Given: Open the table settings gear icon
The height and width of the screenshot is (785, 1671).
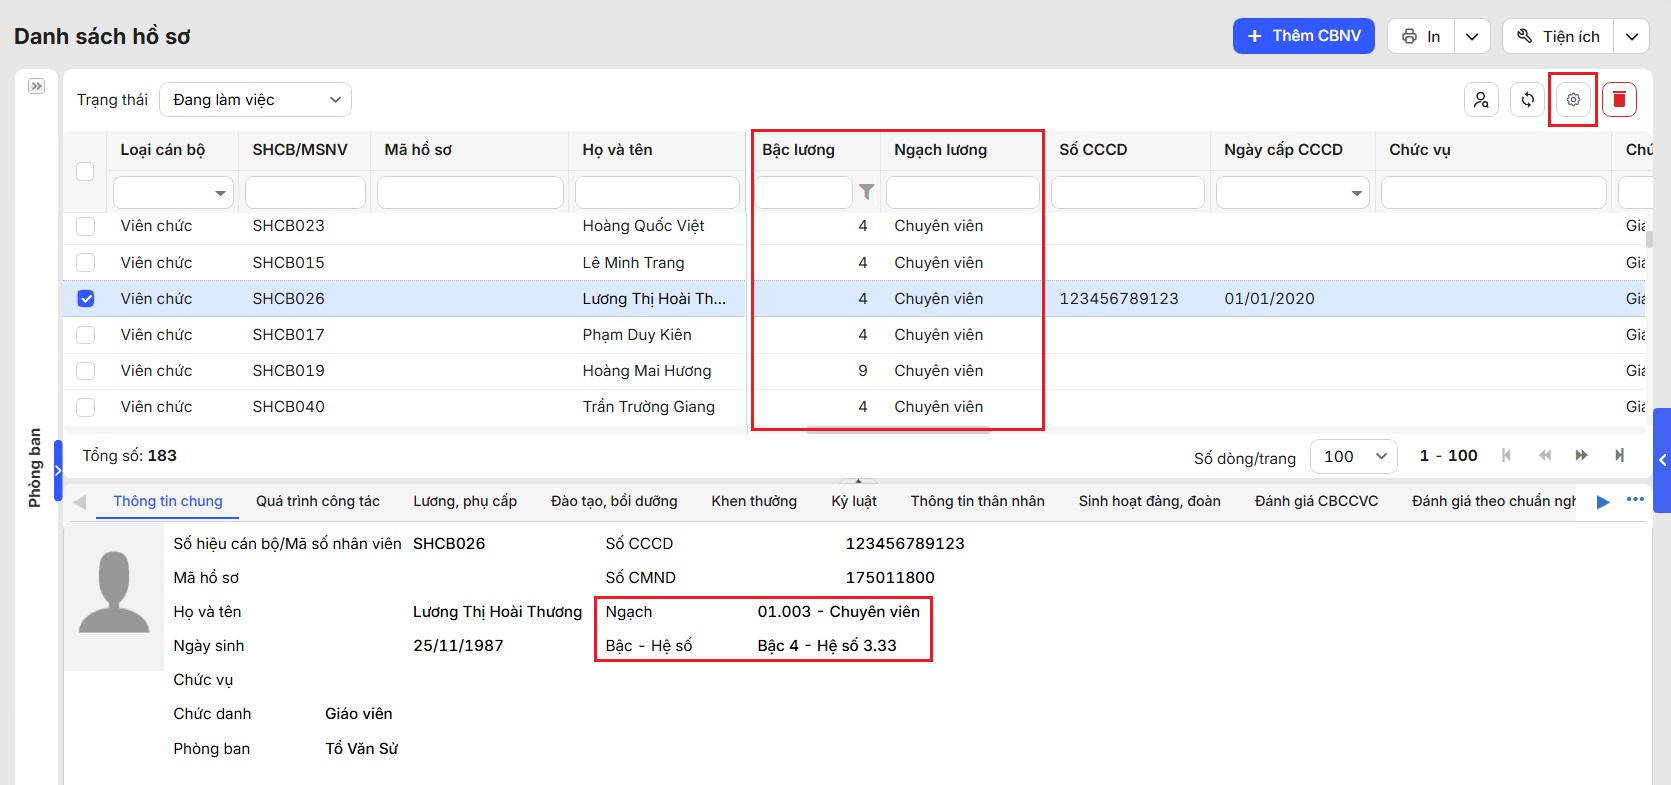Looking at the screenshot, I should click(1573, 100).
